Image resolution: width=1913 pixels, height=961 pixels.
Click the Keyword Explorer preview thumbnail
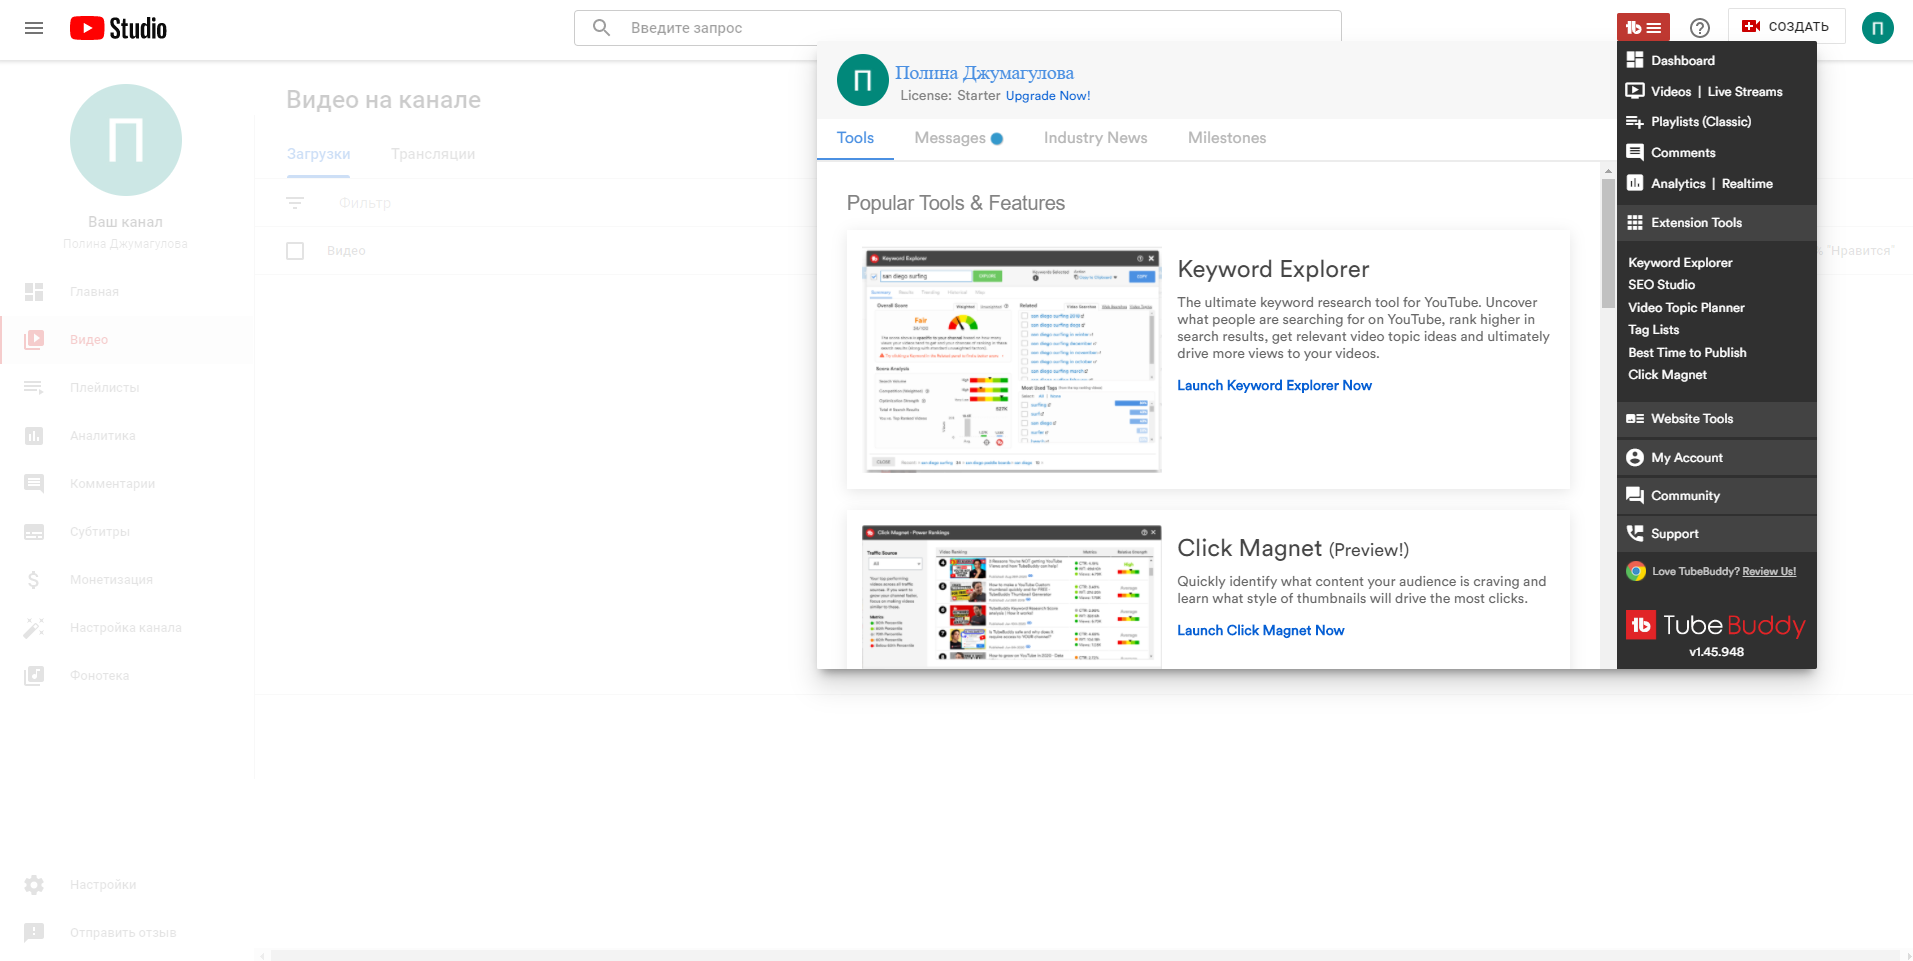(1012, 360)
